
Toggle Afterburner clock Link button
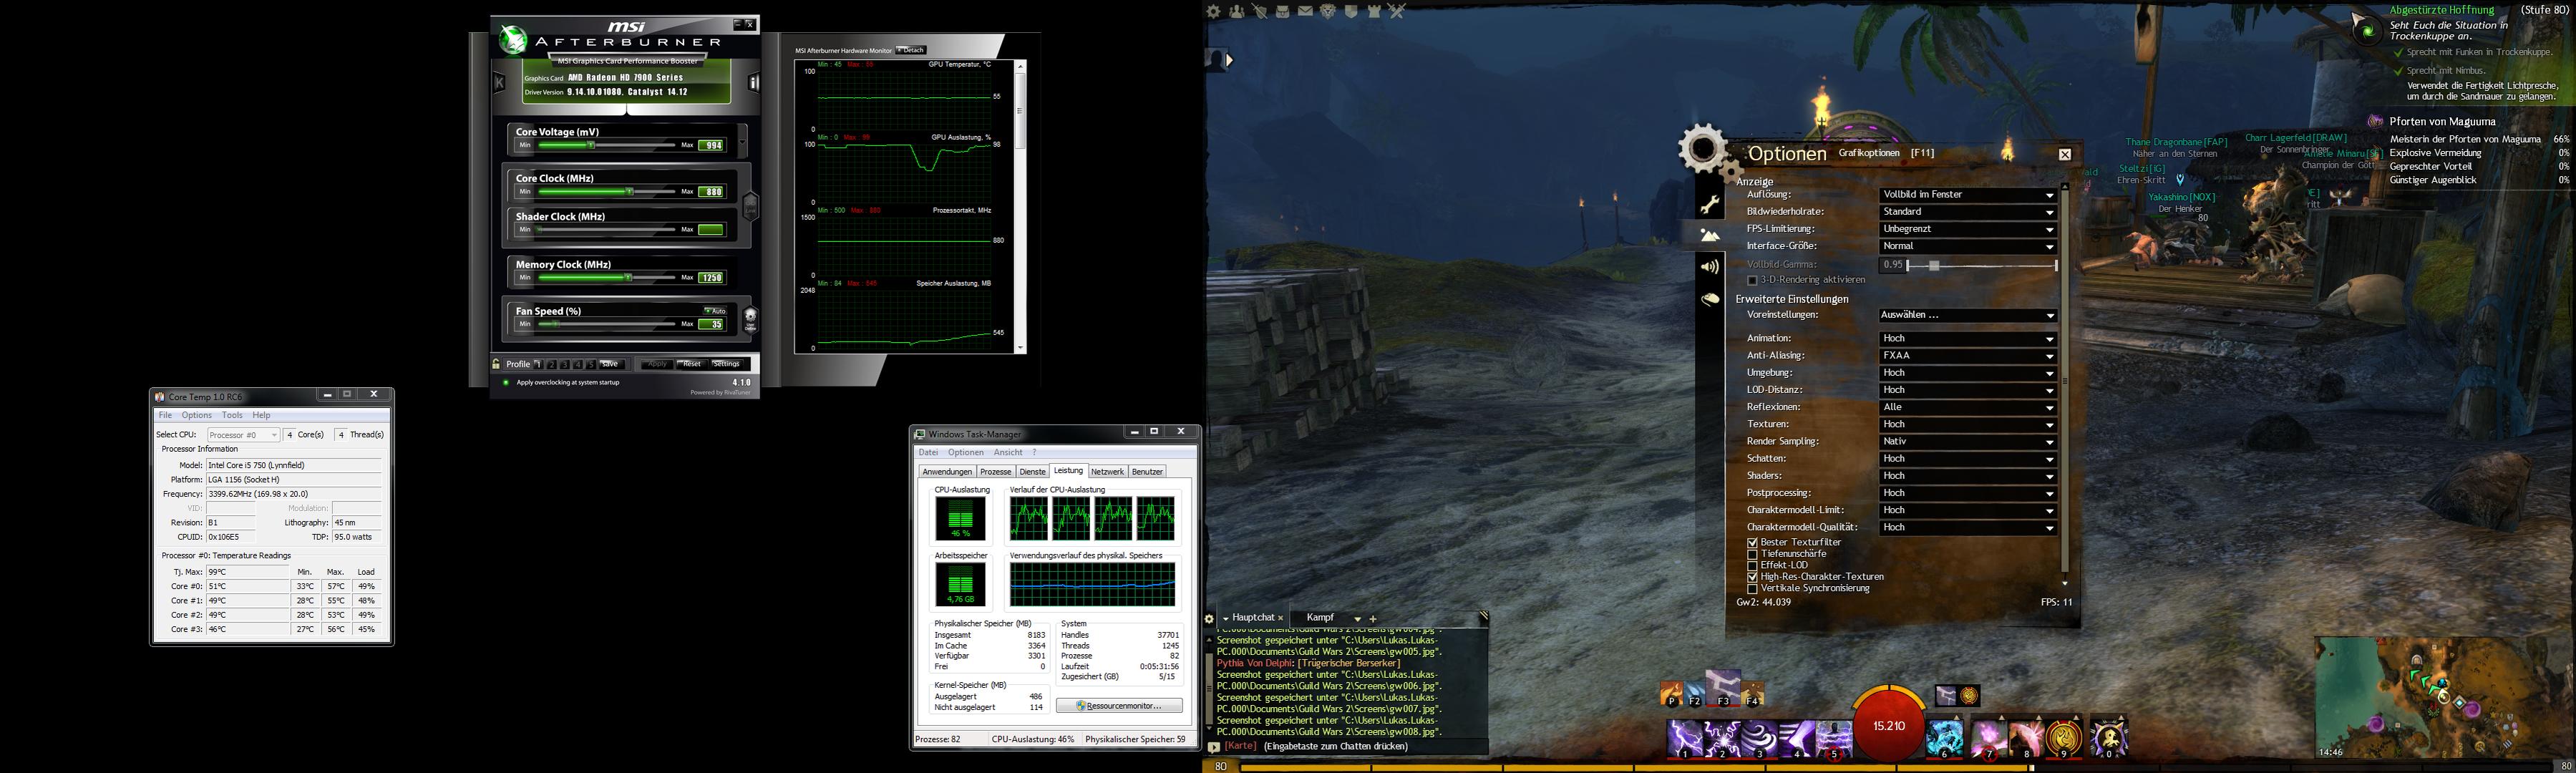pyautogui.click(x=751, y=206)
